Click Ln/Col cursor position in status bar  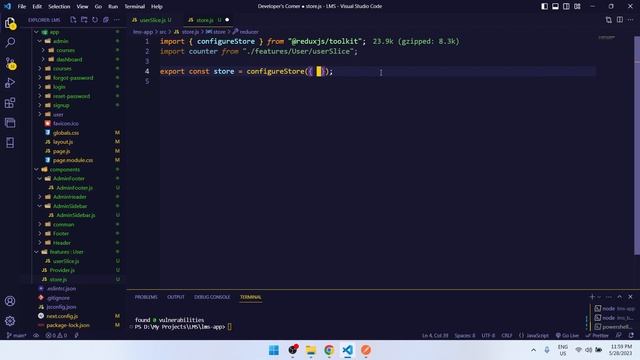point(435,336)
